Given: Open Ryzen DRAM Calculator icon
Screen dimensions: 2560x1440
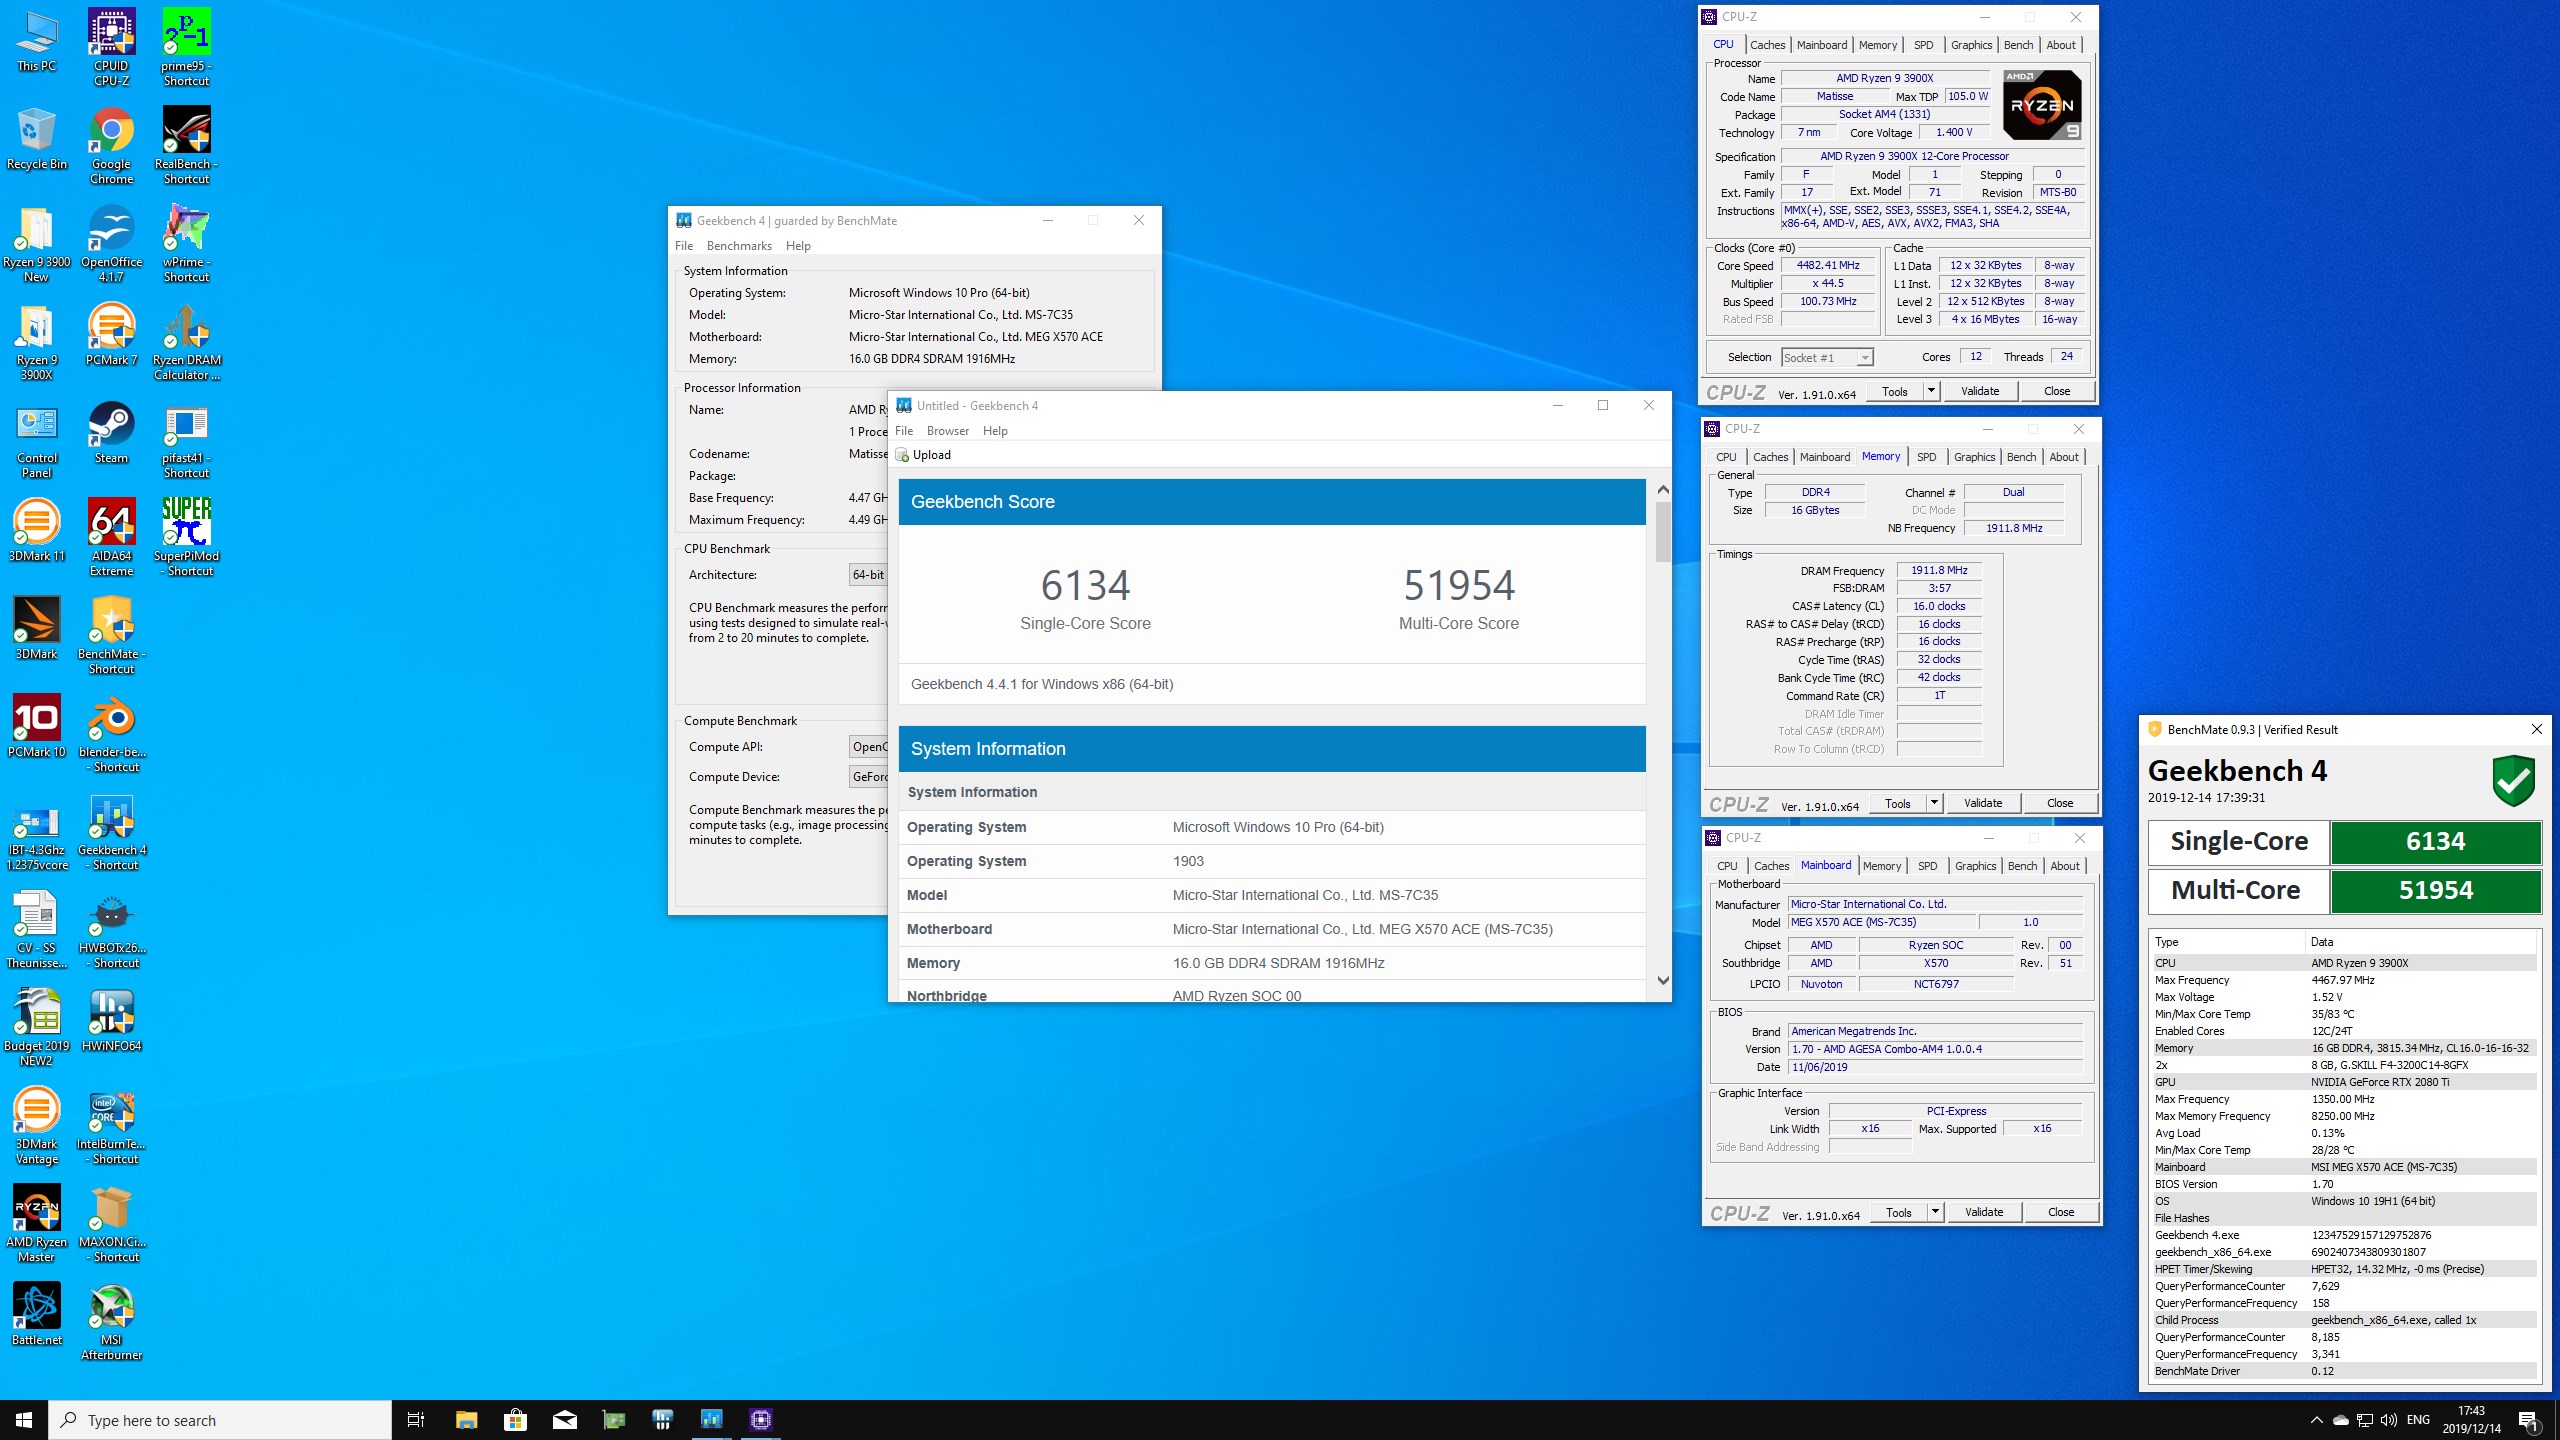Looking at the screenshot, I should pyautogui.click(x=186, y=341).
